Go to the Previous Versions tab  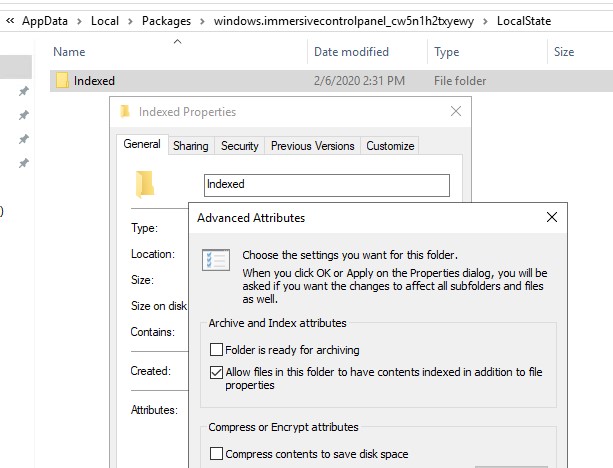312,146
